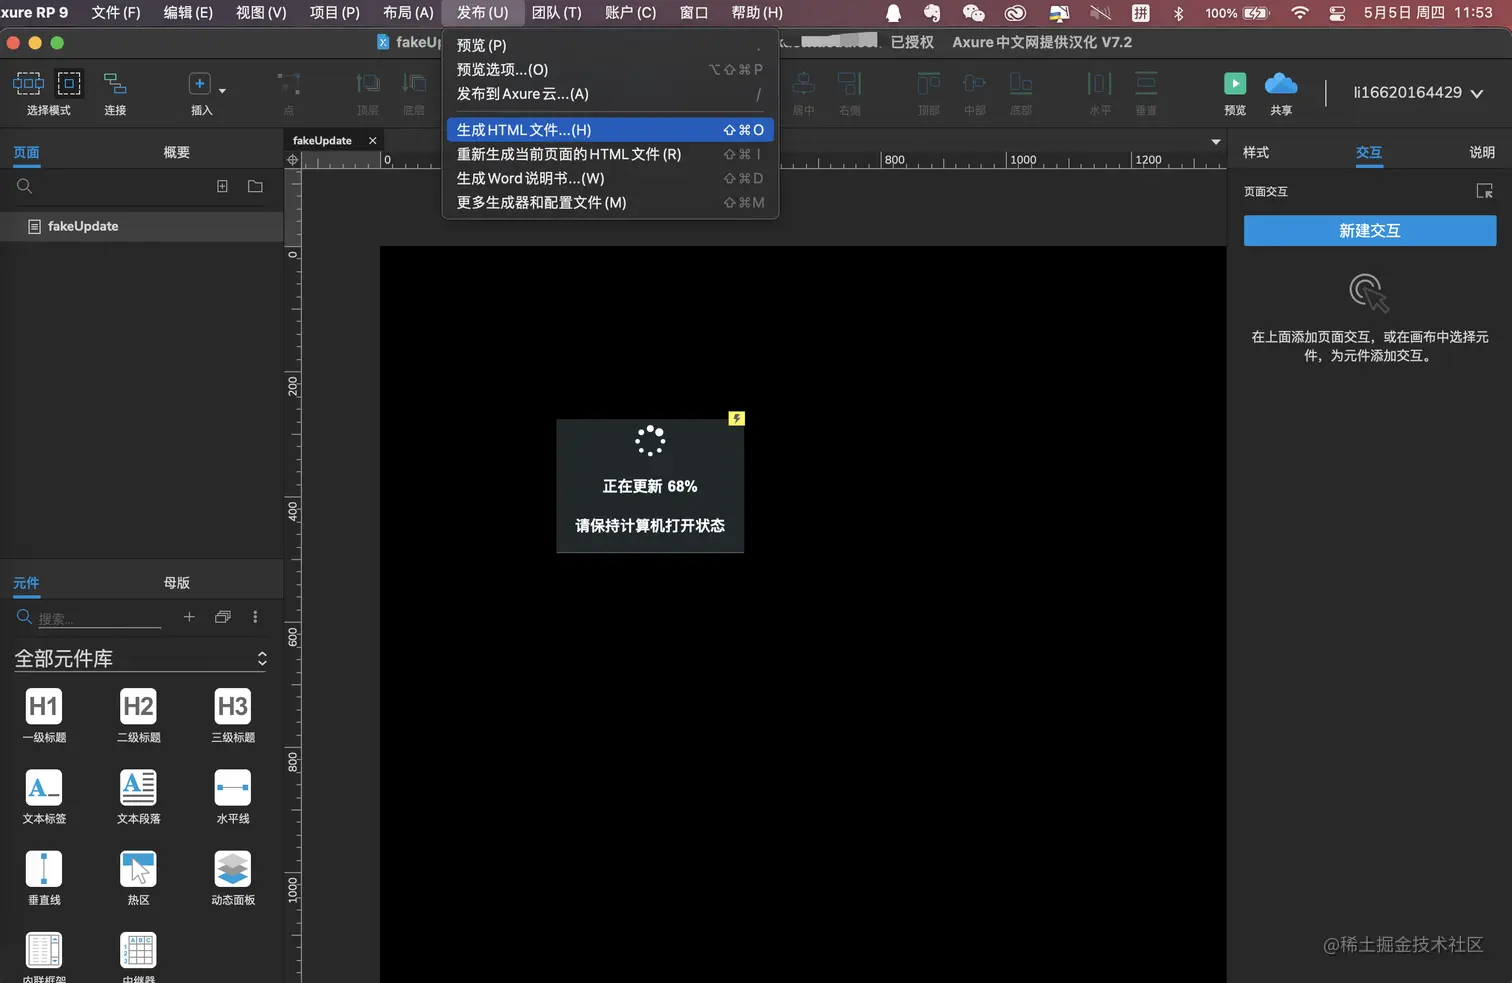Click the 顶层 bring-to-front icon
Image resolution: width=1512 pixels, height=983 pixels.
pos(368,84)
